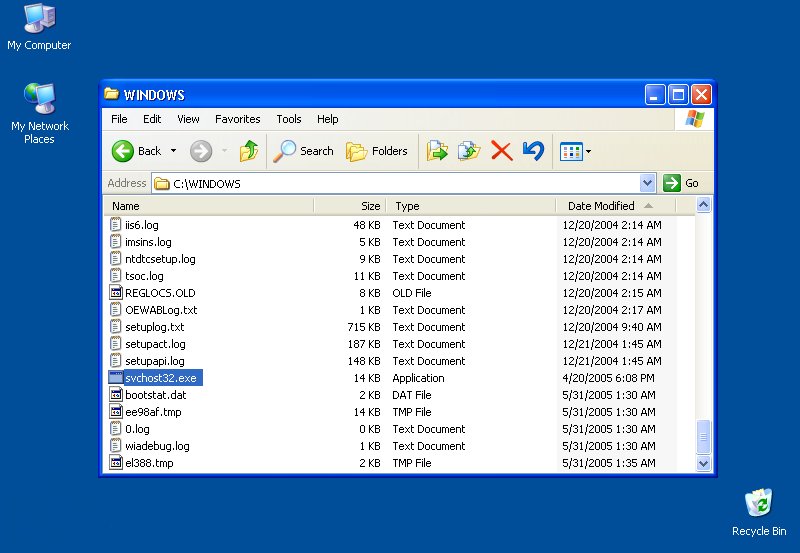This screenshot has height=553, width=800.
Task: Select the iis6.log file icon
Action: (x=116, y=224)
